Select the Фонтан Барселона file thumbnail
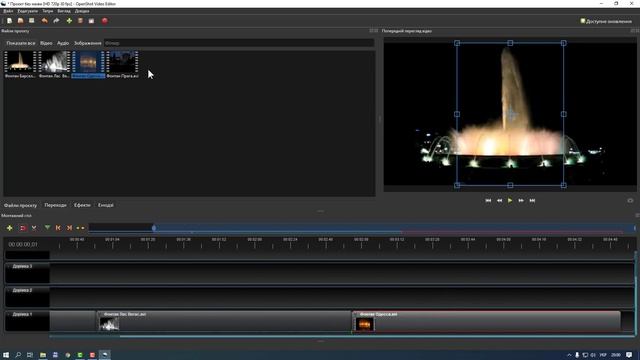 20,64
